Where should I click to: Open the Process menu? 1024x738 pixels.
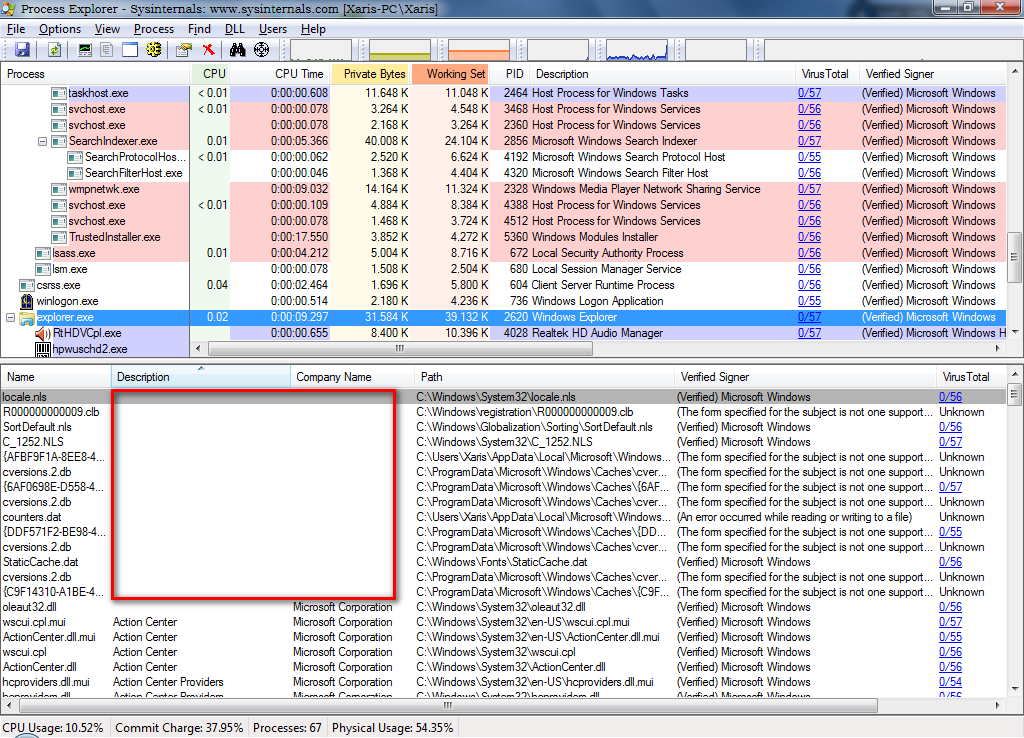point(153,29)
